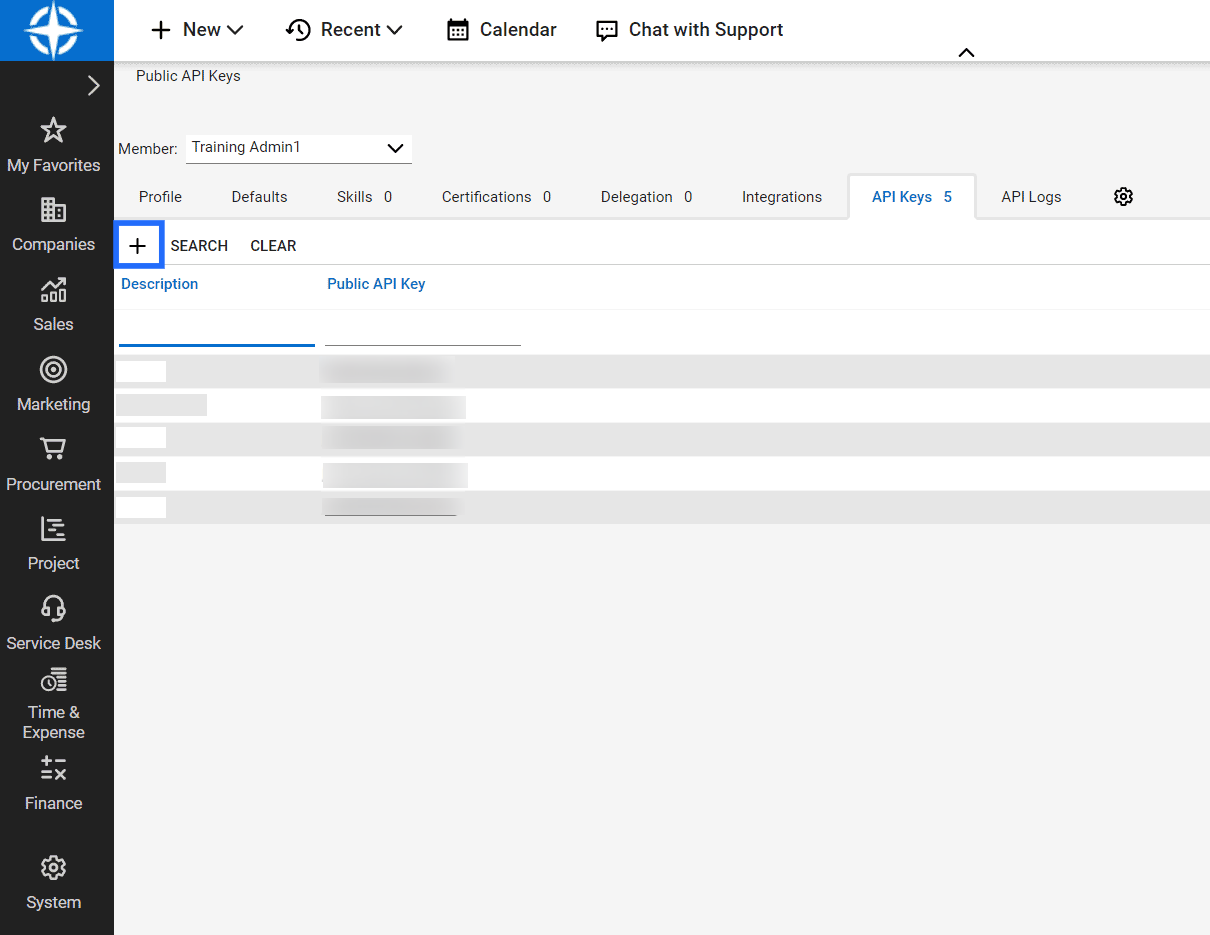Click the tab settings gear icon
The image size is (1210, 935).
coord(1123,197)
